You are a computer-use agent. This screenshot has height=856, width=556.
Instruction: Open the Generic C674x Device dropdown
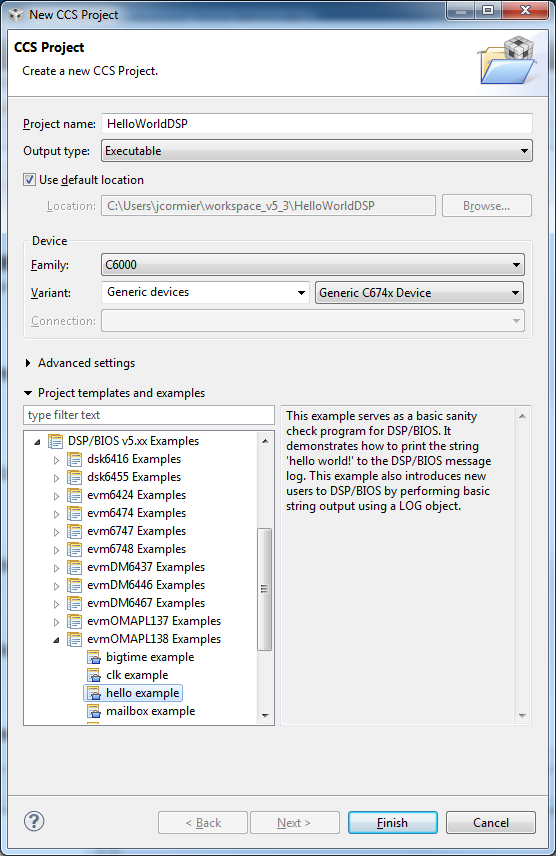[x=419, y=293]
